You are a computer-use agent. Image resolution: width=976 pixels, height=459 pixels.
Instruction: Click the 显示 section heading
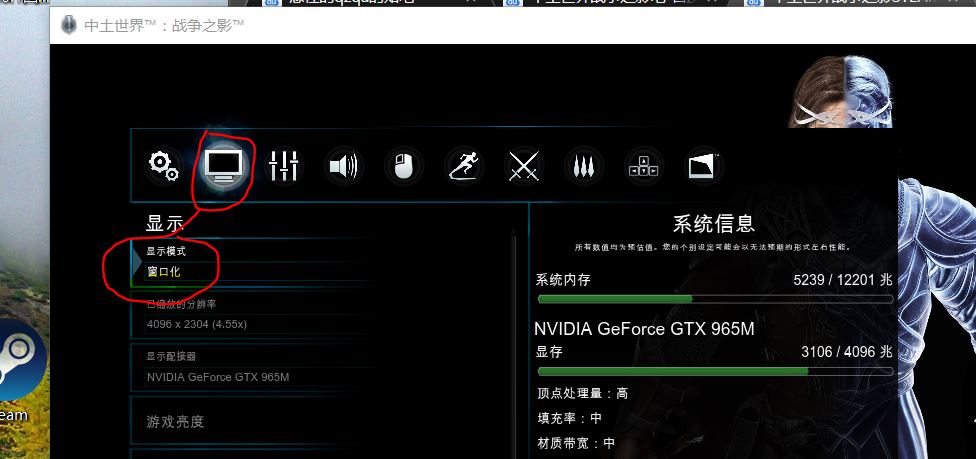click(x=166, y=223)
